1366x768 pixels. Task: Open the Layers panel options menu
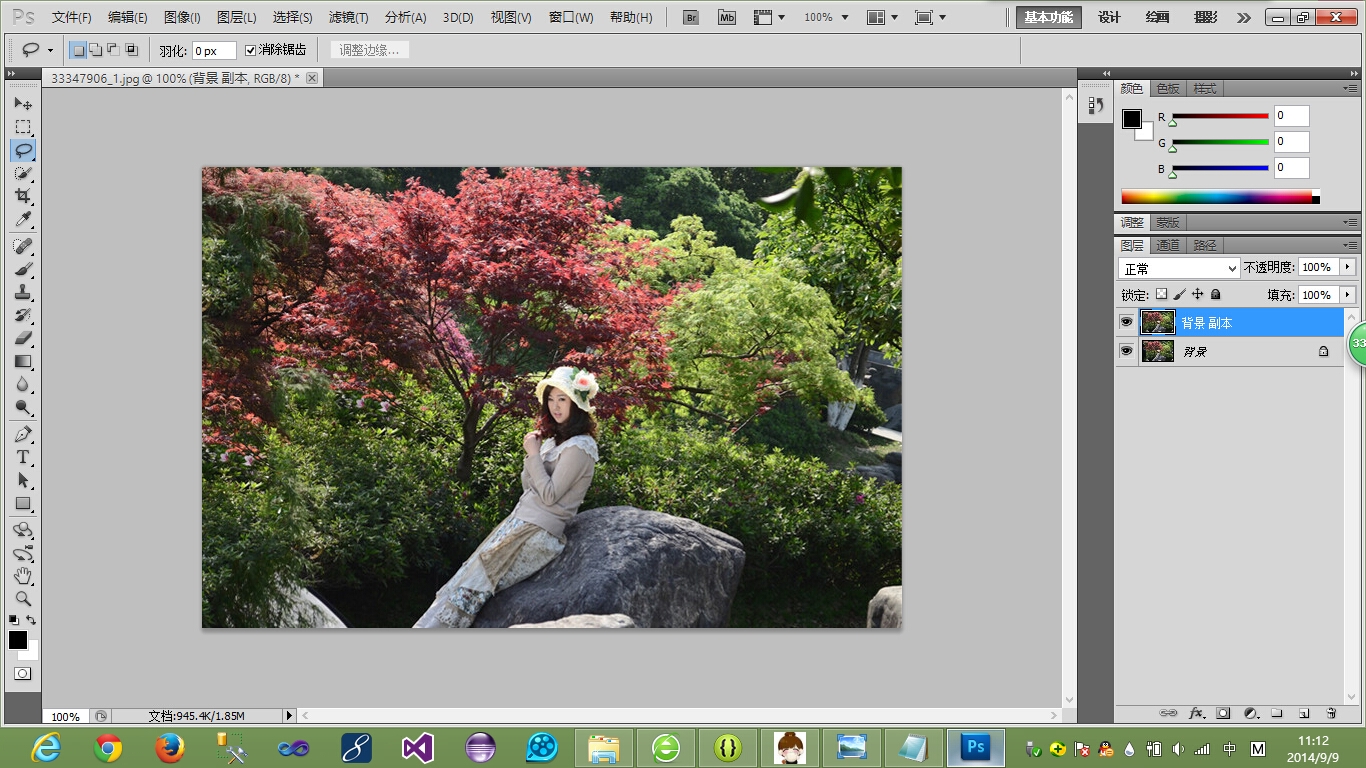tap(1350, 245)
